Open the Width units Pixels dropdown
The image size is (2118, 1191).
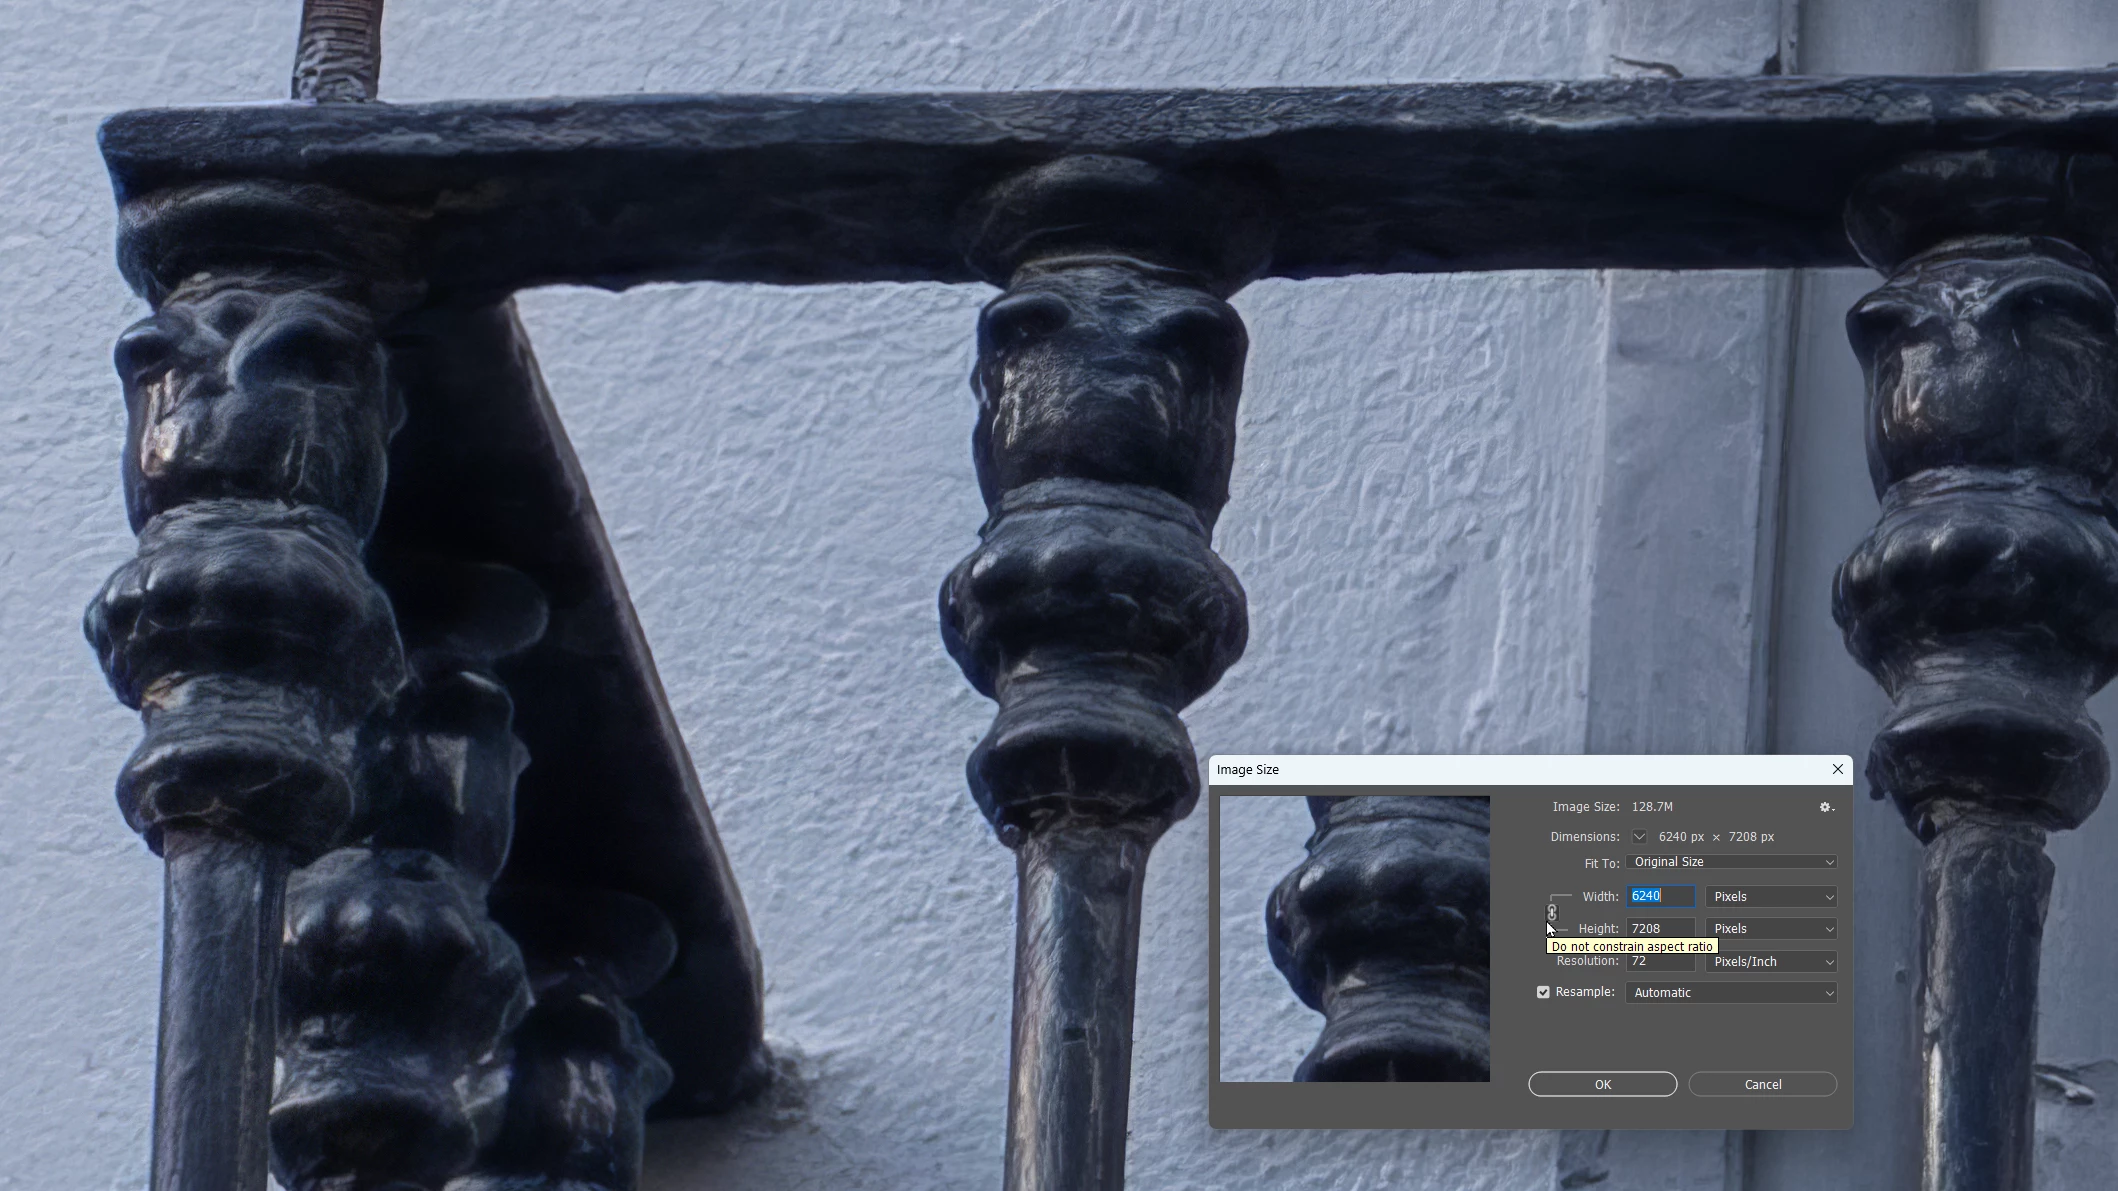pyautogui.click(x=1771, y=897)
